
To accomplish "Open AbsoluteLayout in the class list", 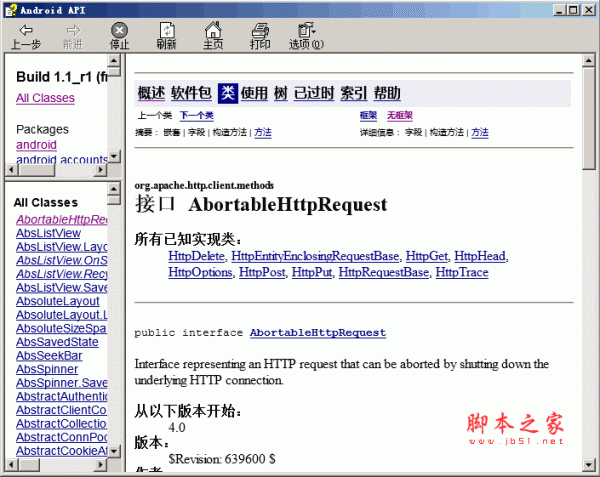I will coord(58,301).
